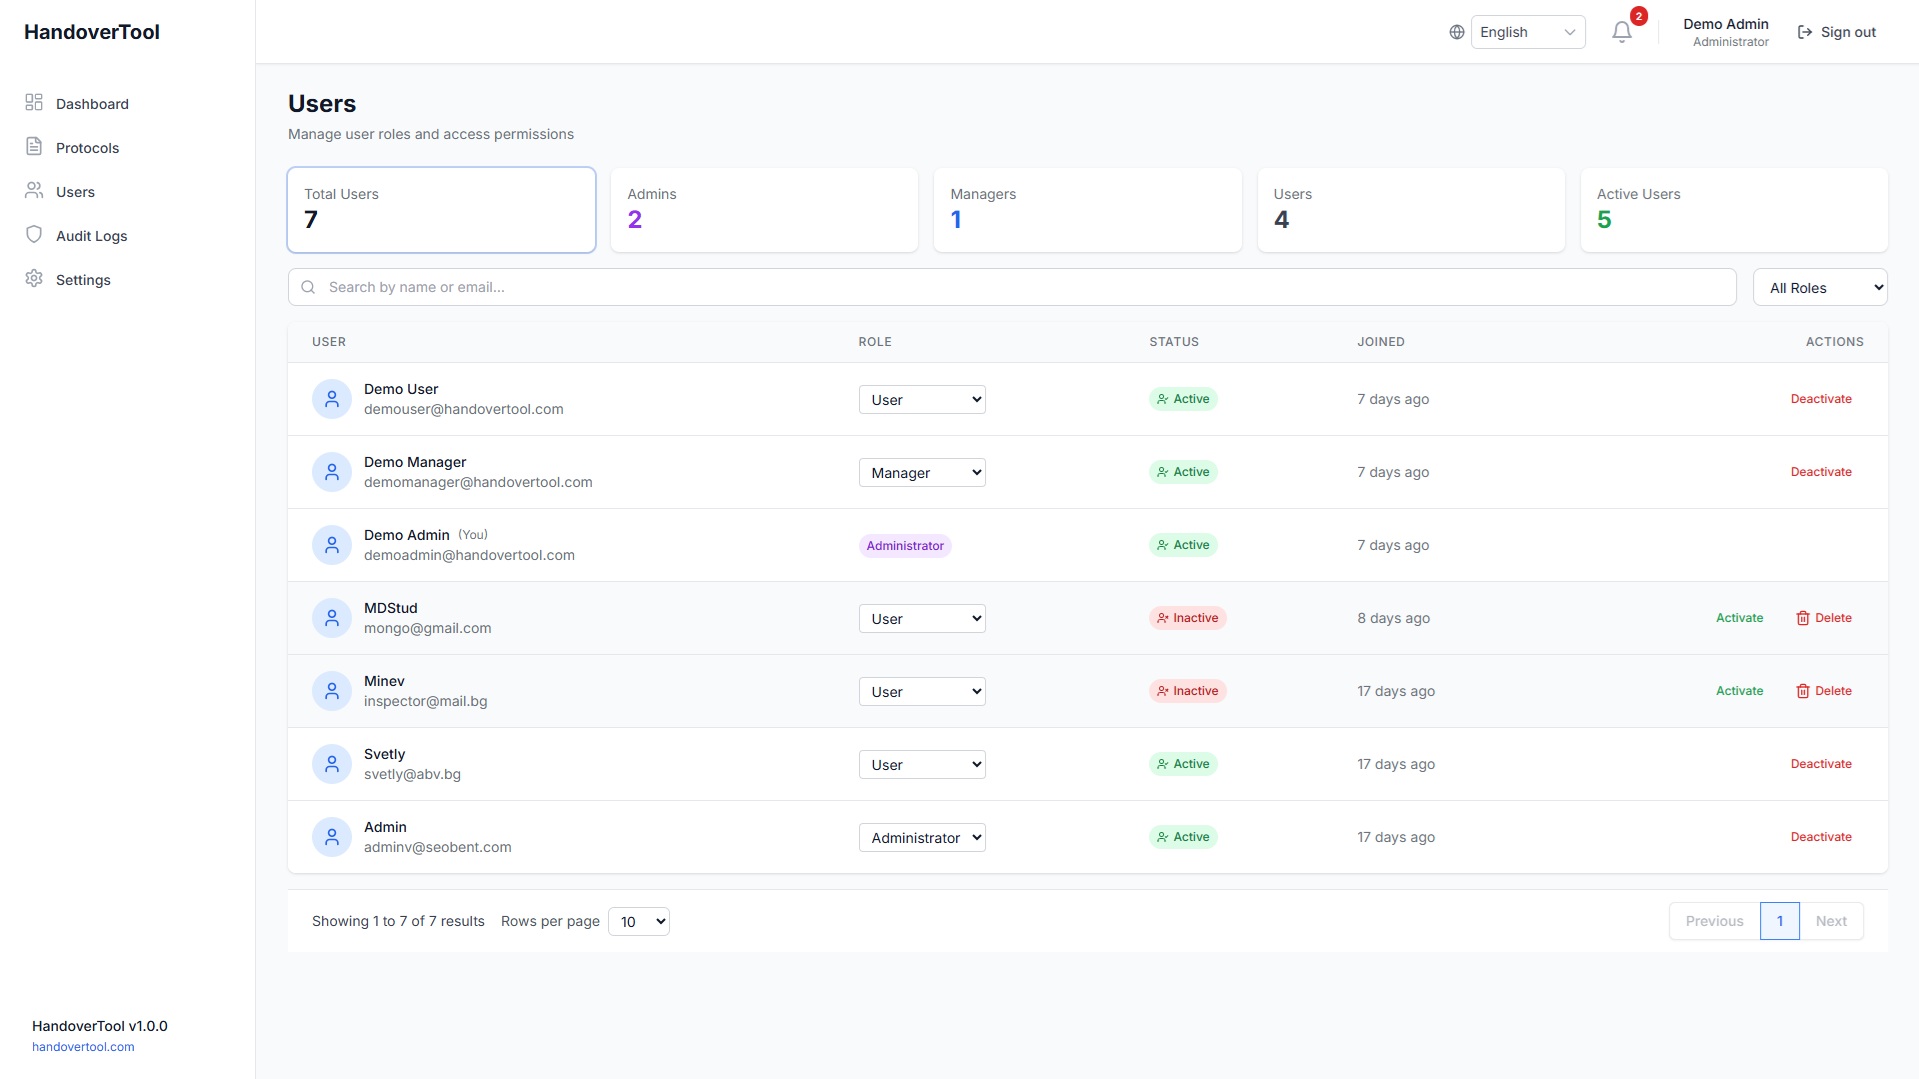The image size is (1919, 1079).
Task: Click the Audit Logs shield icon
Action: (x=34, y=234)
